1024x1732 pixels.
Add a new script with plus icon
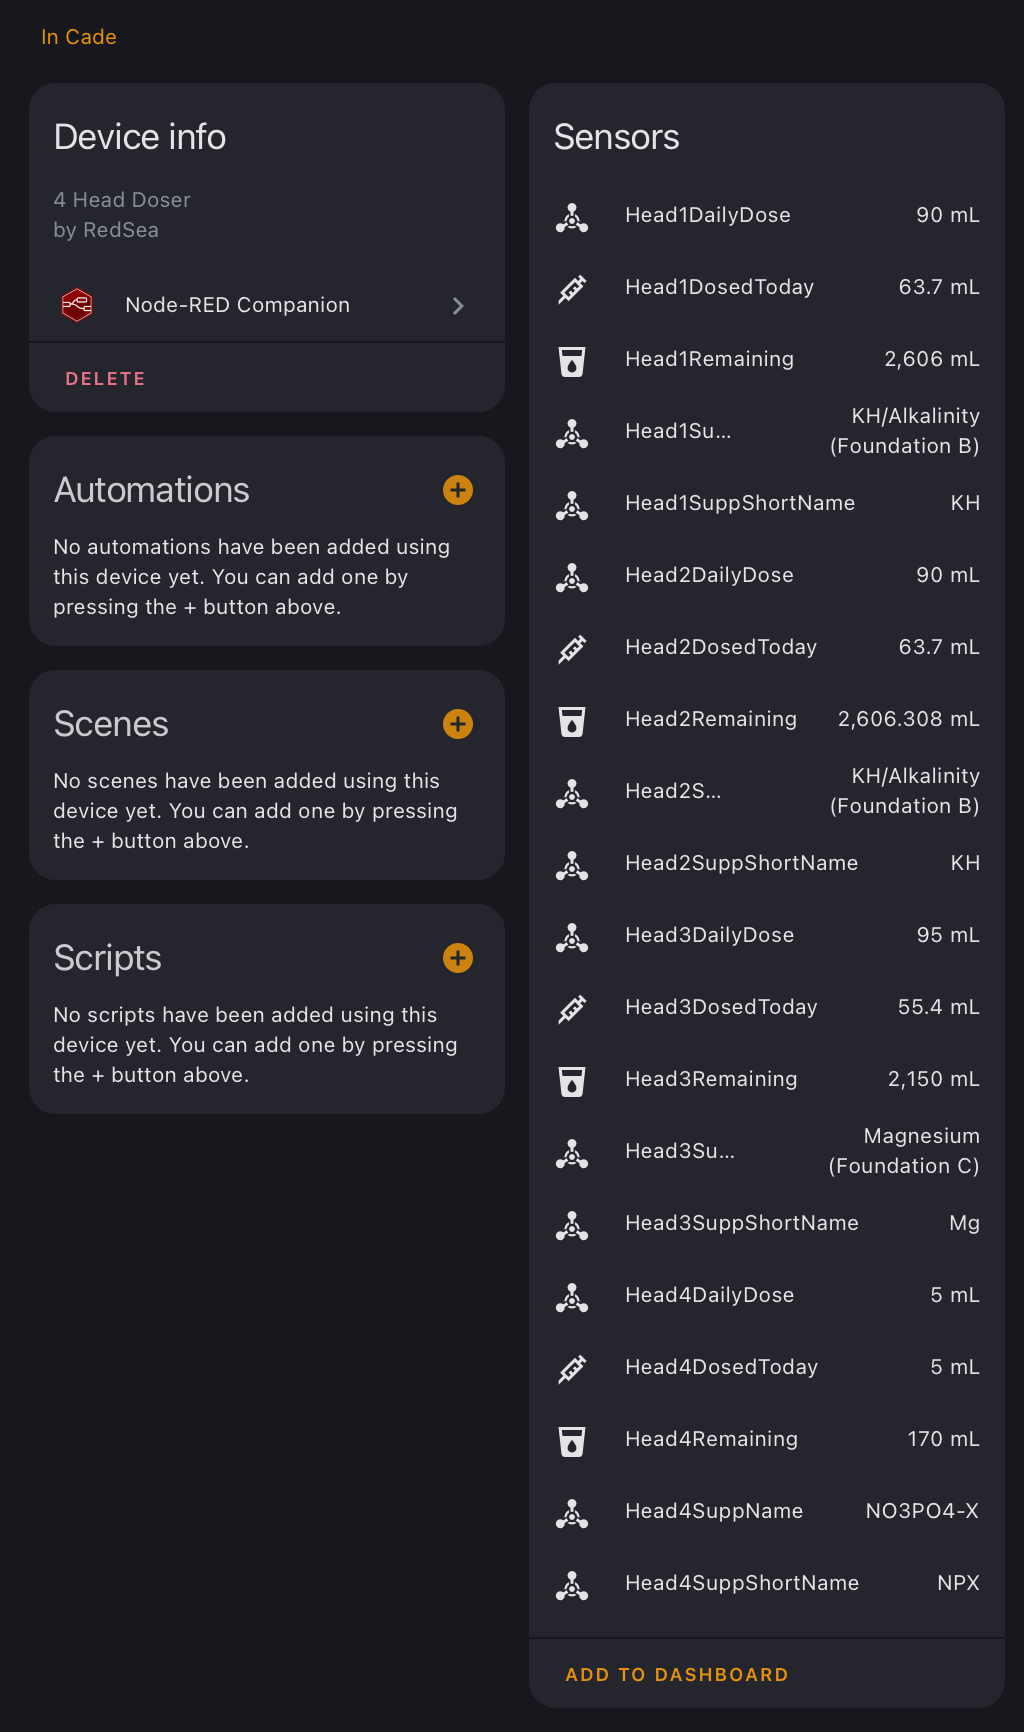coord(458,958)
